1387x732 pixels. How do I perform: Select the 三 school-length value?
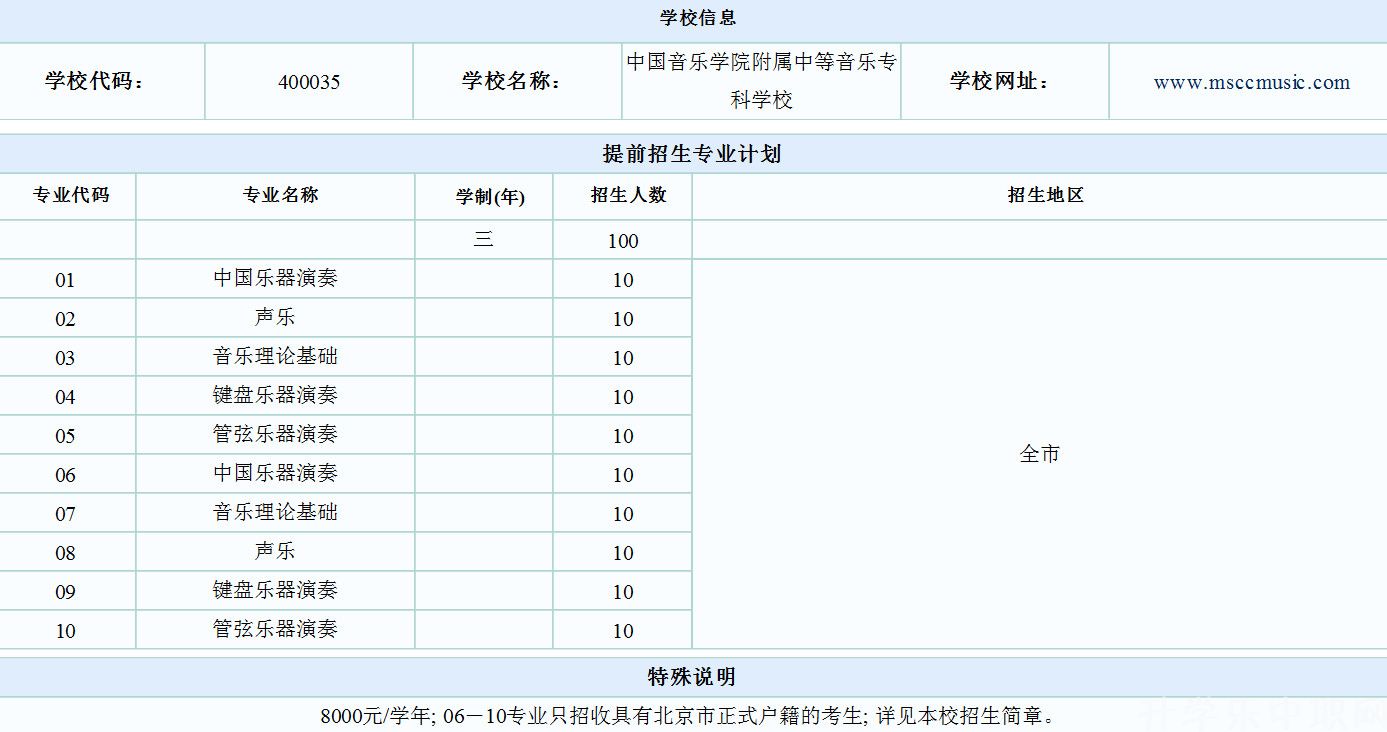click(484, 239)
